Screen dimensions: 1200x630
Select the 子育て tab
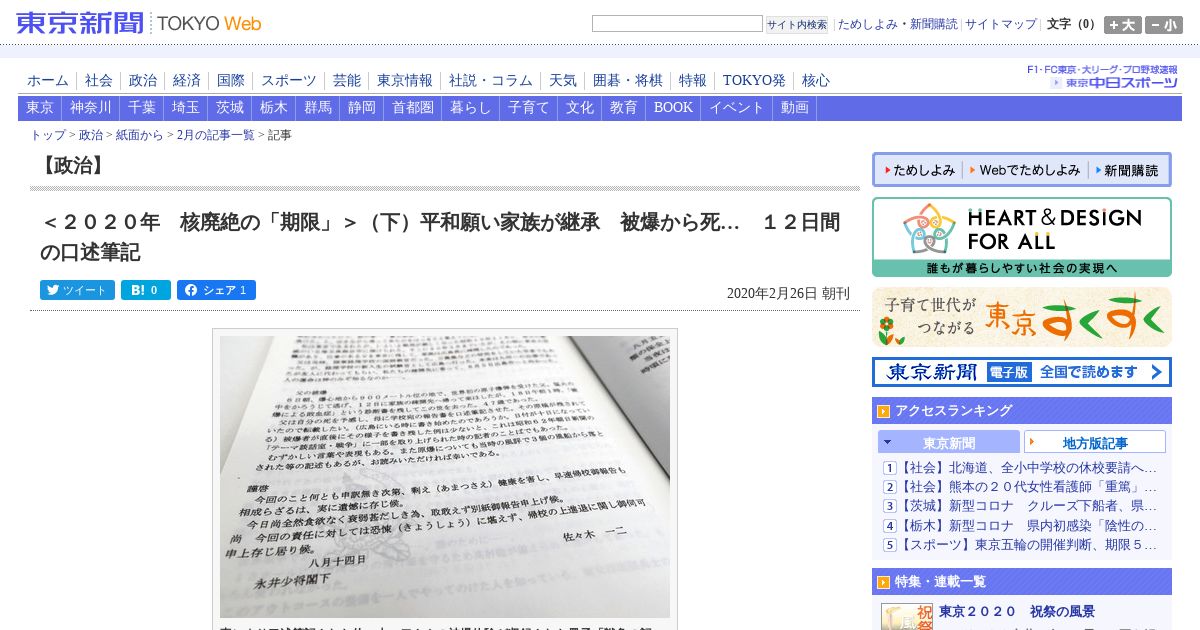pyautogui.click(x=529, y=108)
